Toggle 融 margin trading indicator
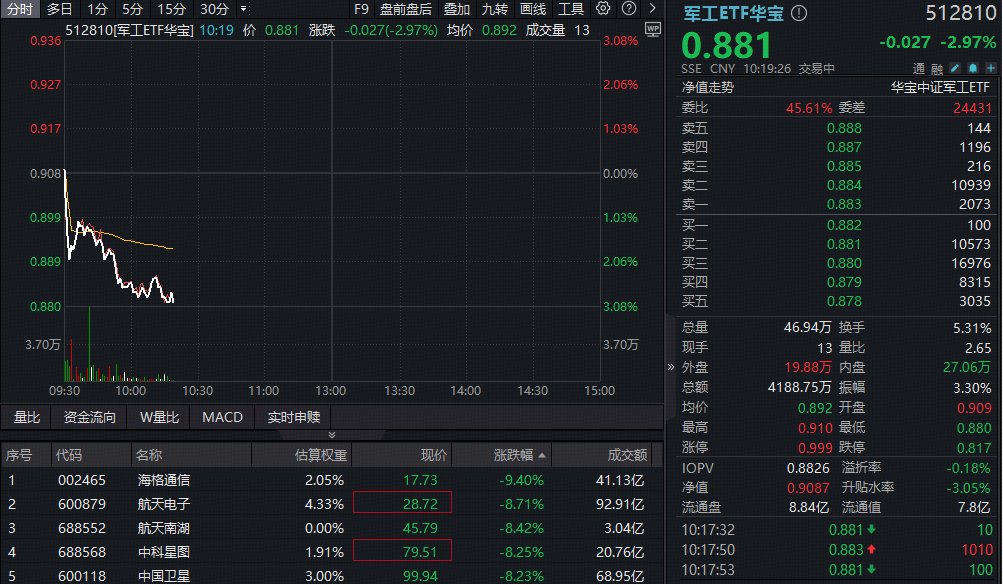Screen dimensions: 1003x584 tap(935, 67)
